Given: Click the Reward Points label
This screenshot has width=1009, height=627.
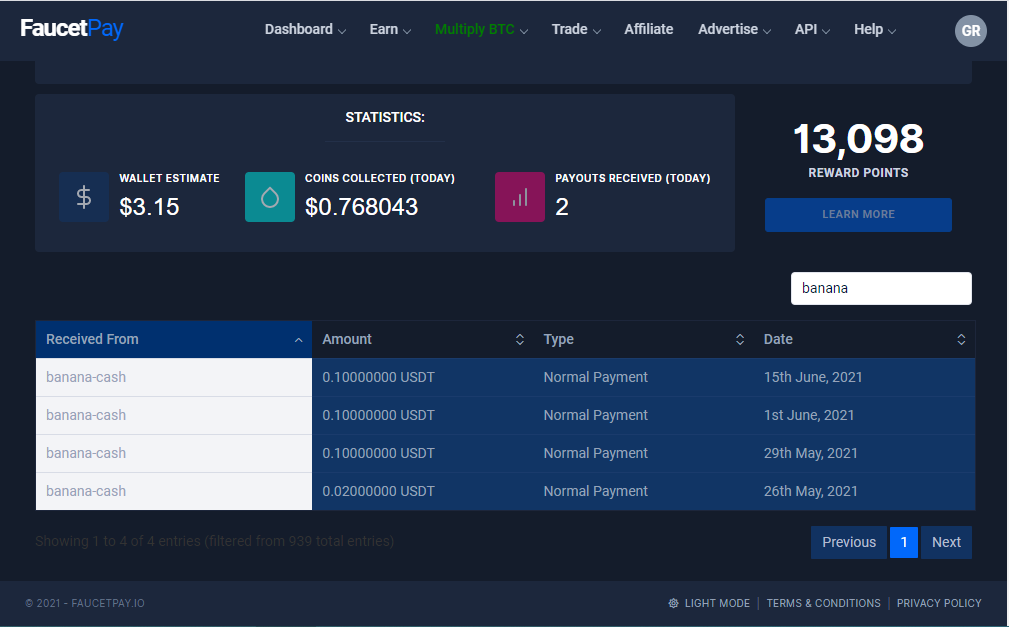Looking at the screenshot, I should [x=858, y=173].
